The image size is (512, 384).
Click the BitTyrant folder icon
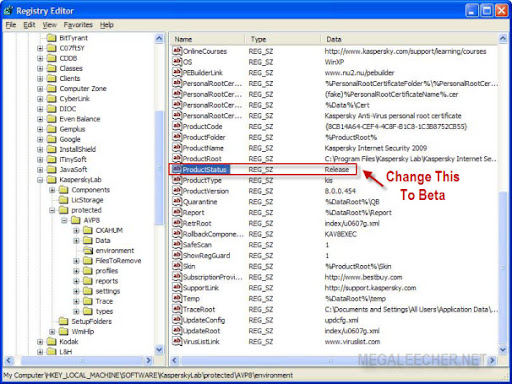click(51, 38)
